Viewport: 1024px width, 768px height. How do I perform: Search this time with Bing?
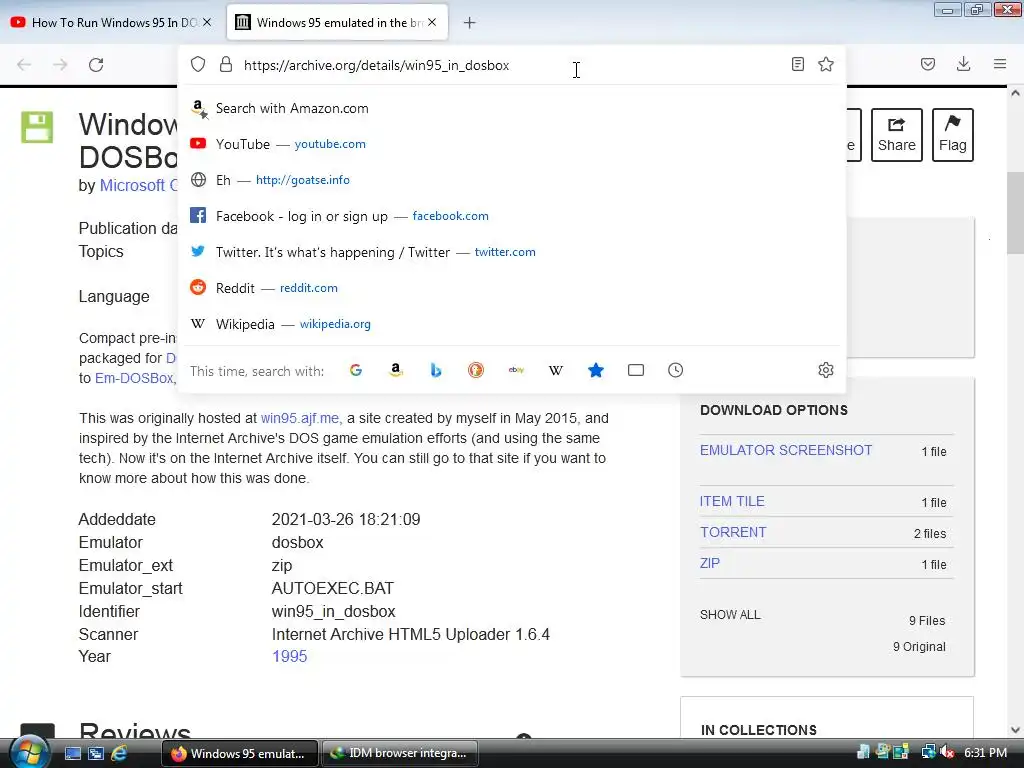pyautogui.click(x=436, y=370)
